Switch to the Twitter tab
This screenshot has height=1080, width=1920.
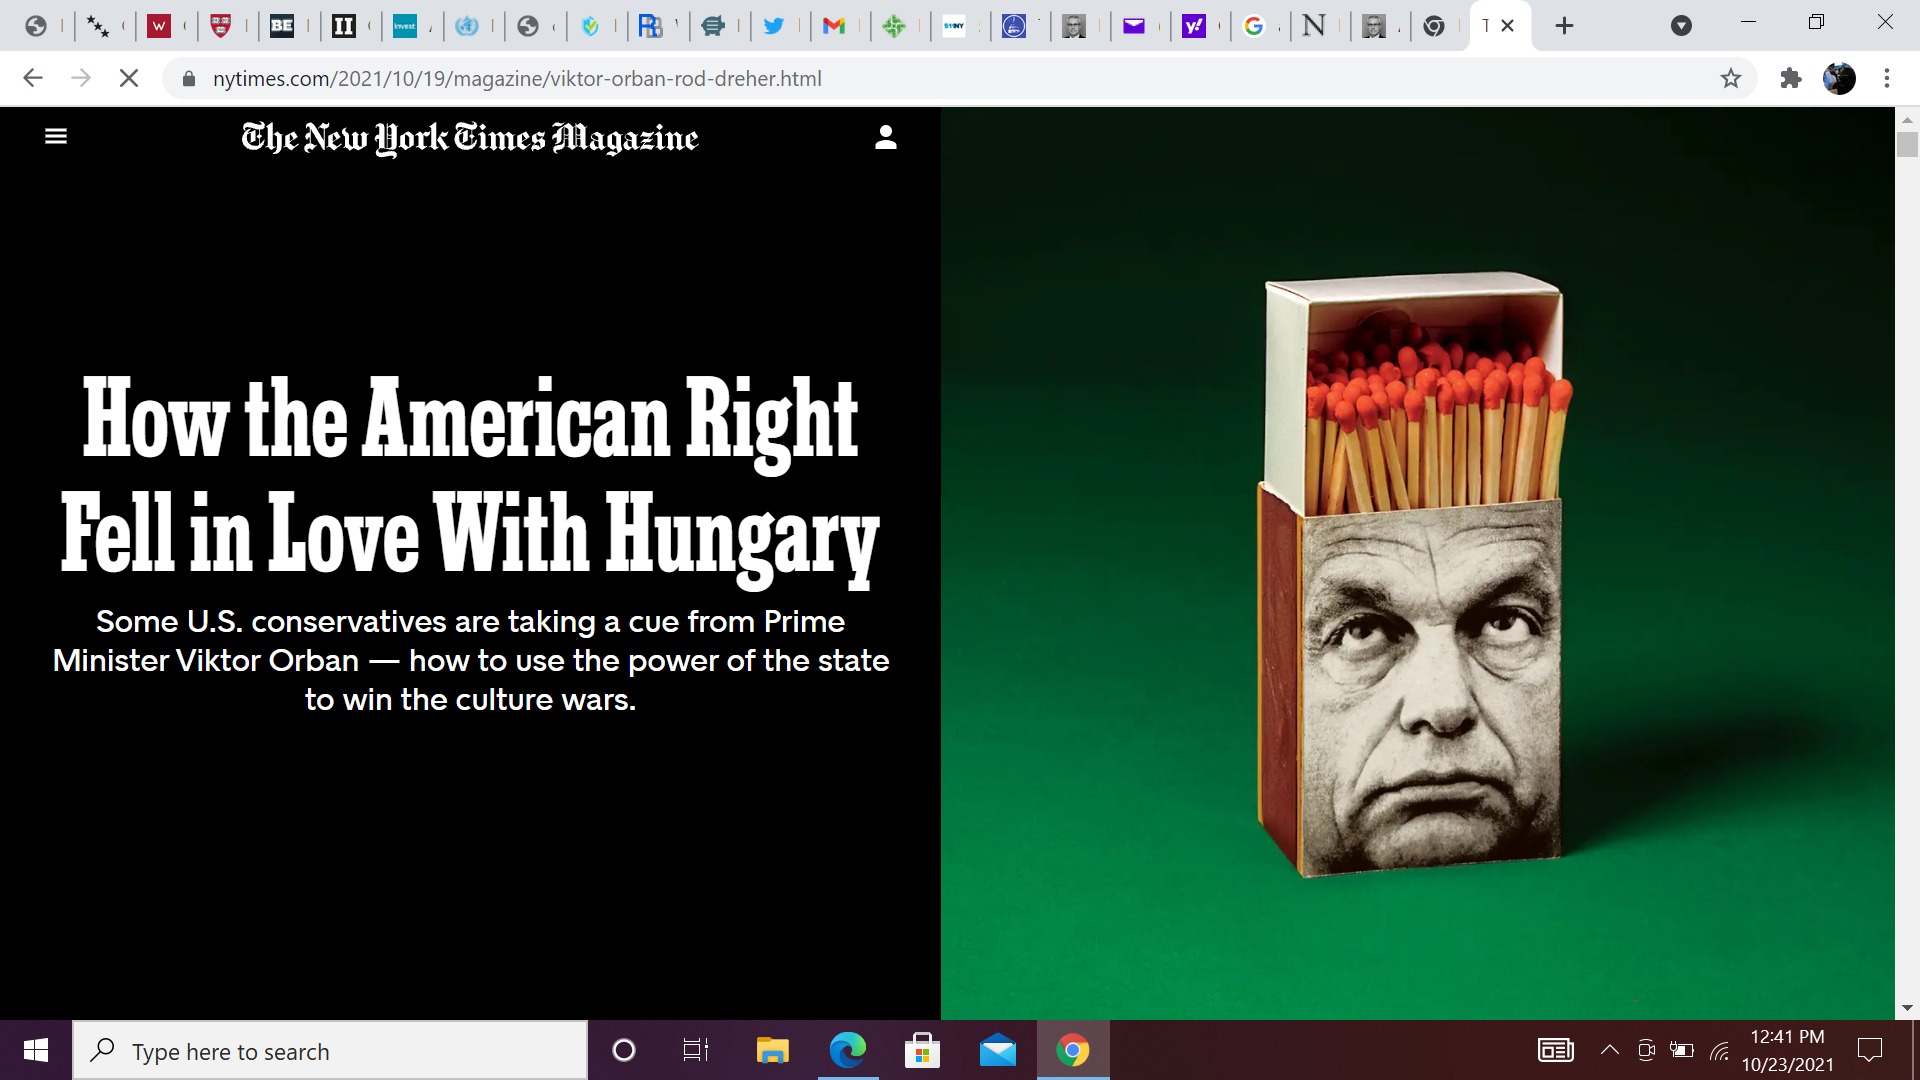click(773, 26)
